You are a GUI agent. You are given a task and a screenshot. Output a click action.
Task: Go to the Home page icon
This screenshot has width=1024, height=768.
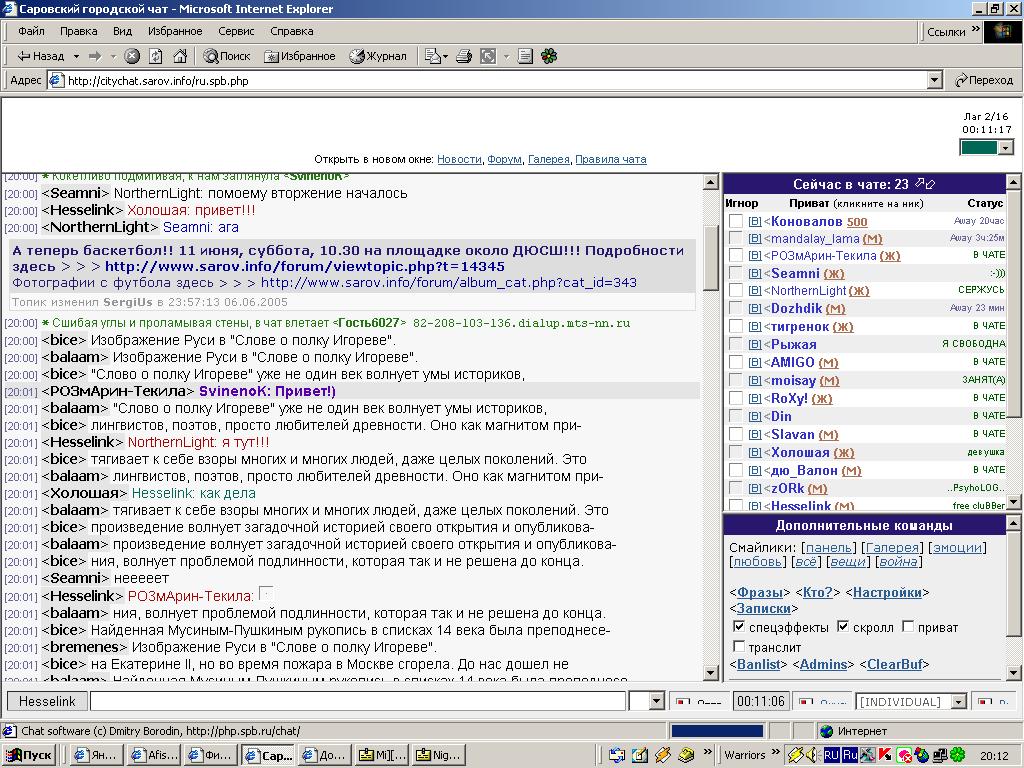[180, 57]
